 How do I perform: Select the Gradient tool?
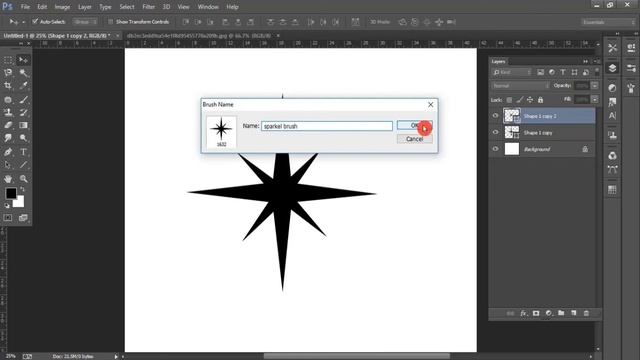(x=23, y=125)
